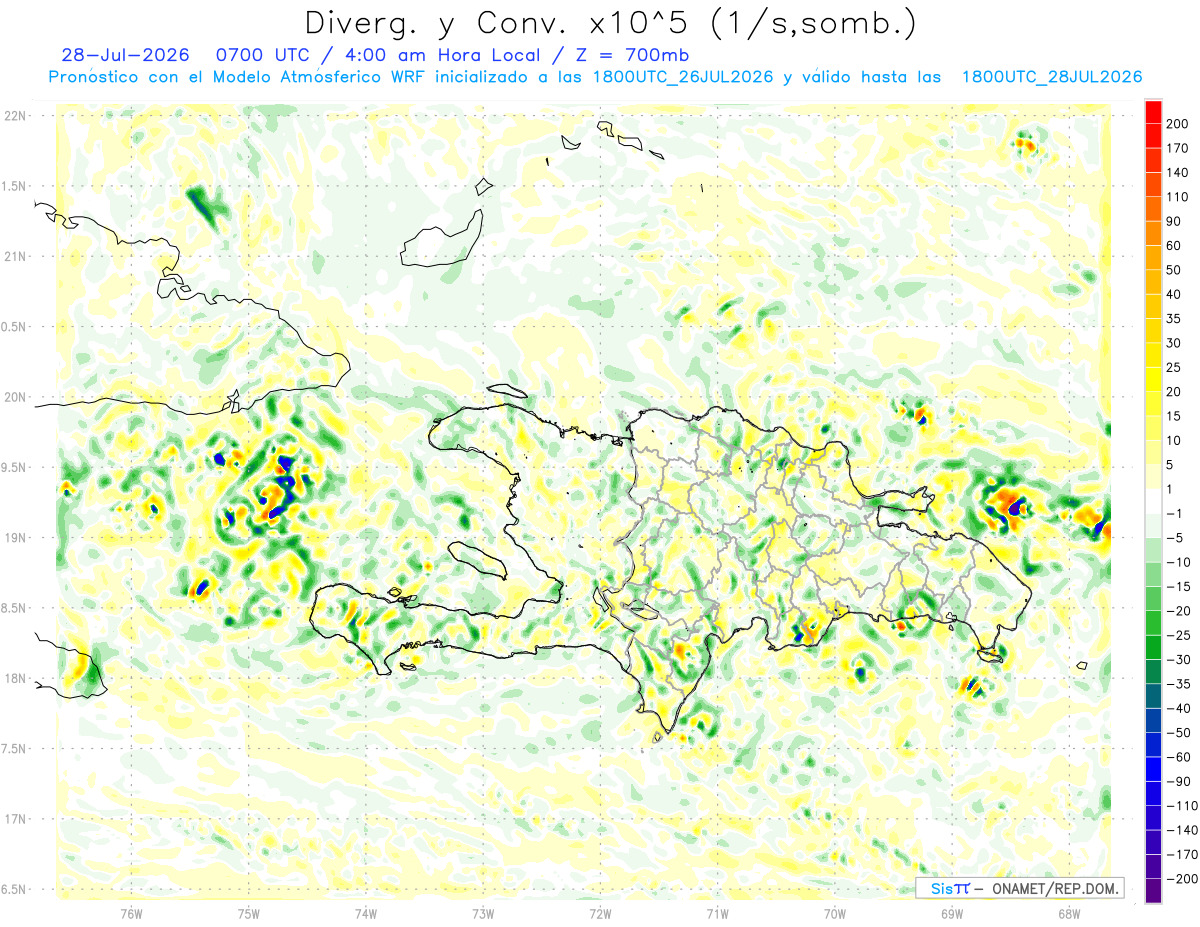Click the 'Z = 700mb' level label
Viewport: 1200px width, 927px height.
632,55
